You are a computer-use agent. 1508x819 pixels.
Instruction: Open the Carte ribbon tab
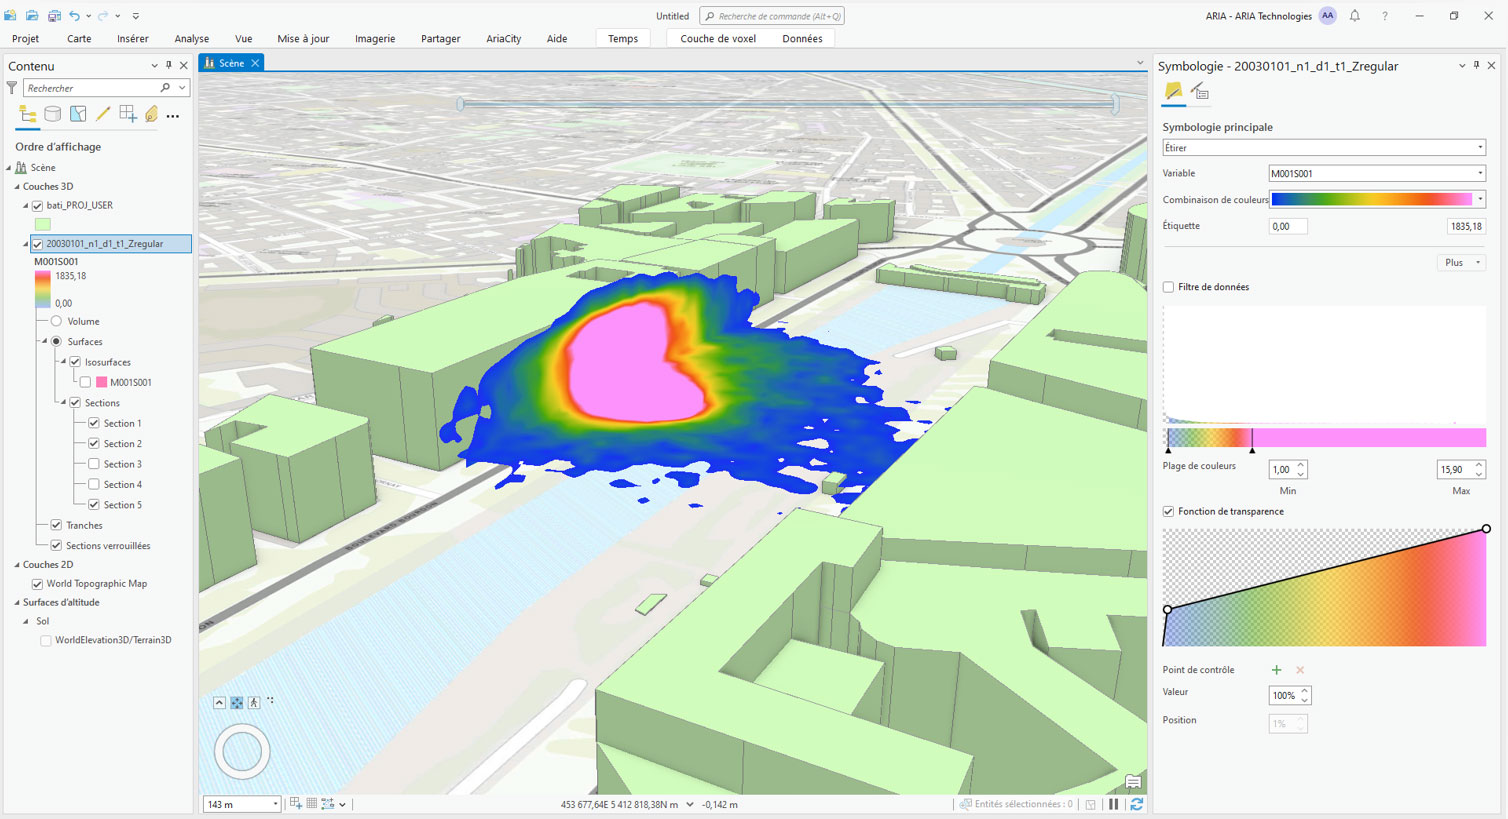[x=79, y=39]
